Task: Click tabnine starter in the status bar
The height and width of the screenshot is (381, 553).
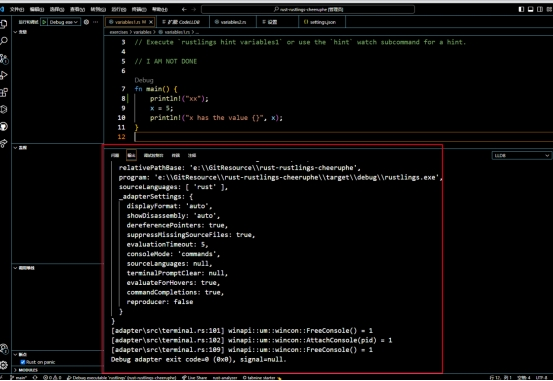Action: point(262,377)
